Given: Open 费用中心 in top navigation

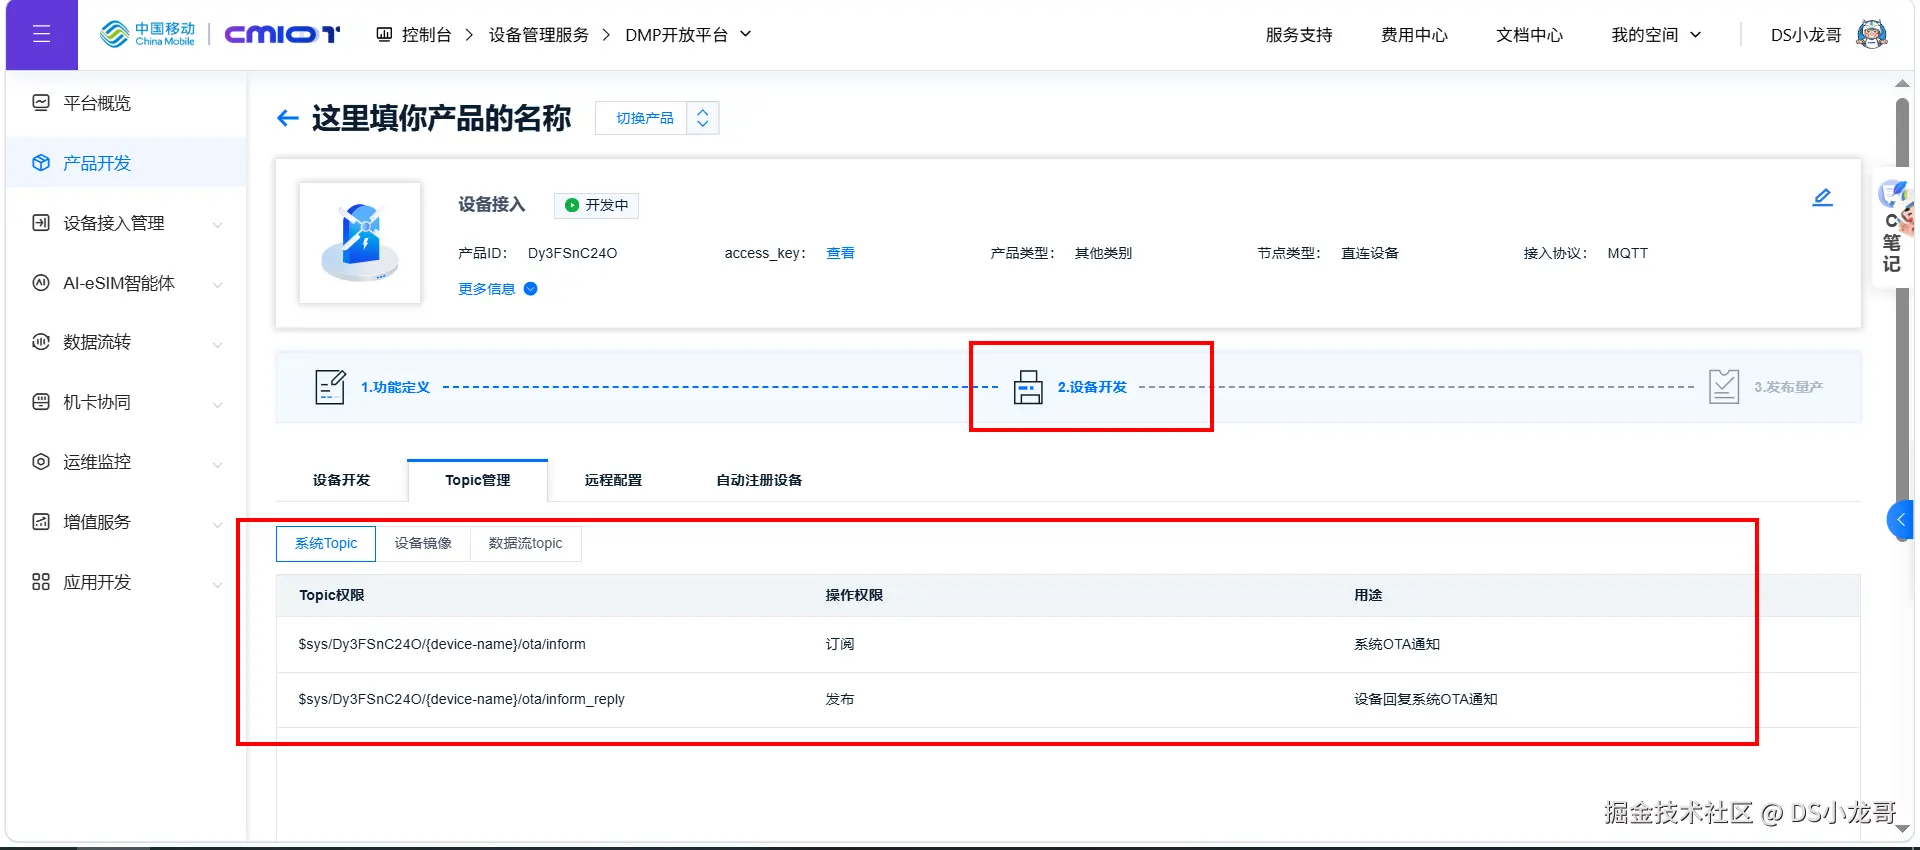Looking at the screenshot, I should coord(1414,35).
